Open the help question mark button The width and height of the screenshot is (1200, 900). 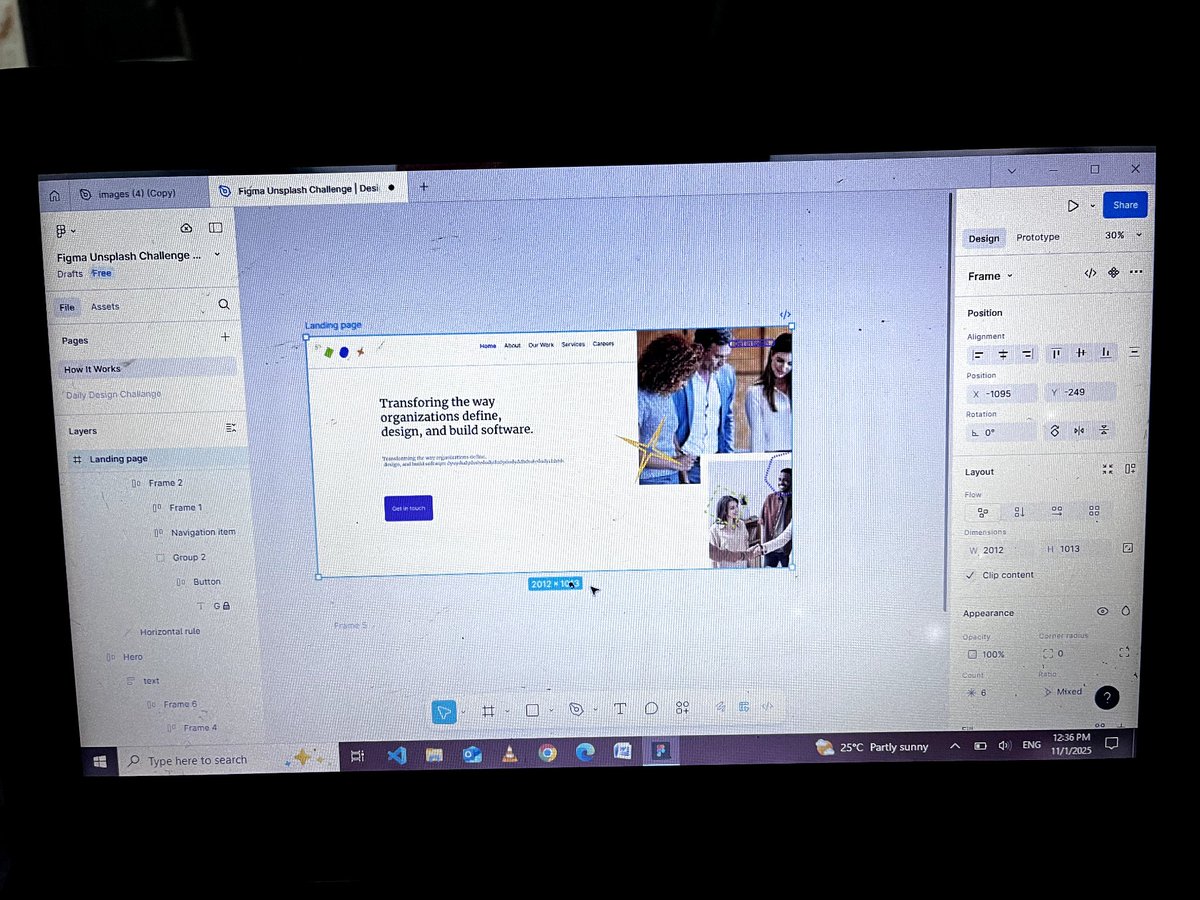1107,698
